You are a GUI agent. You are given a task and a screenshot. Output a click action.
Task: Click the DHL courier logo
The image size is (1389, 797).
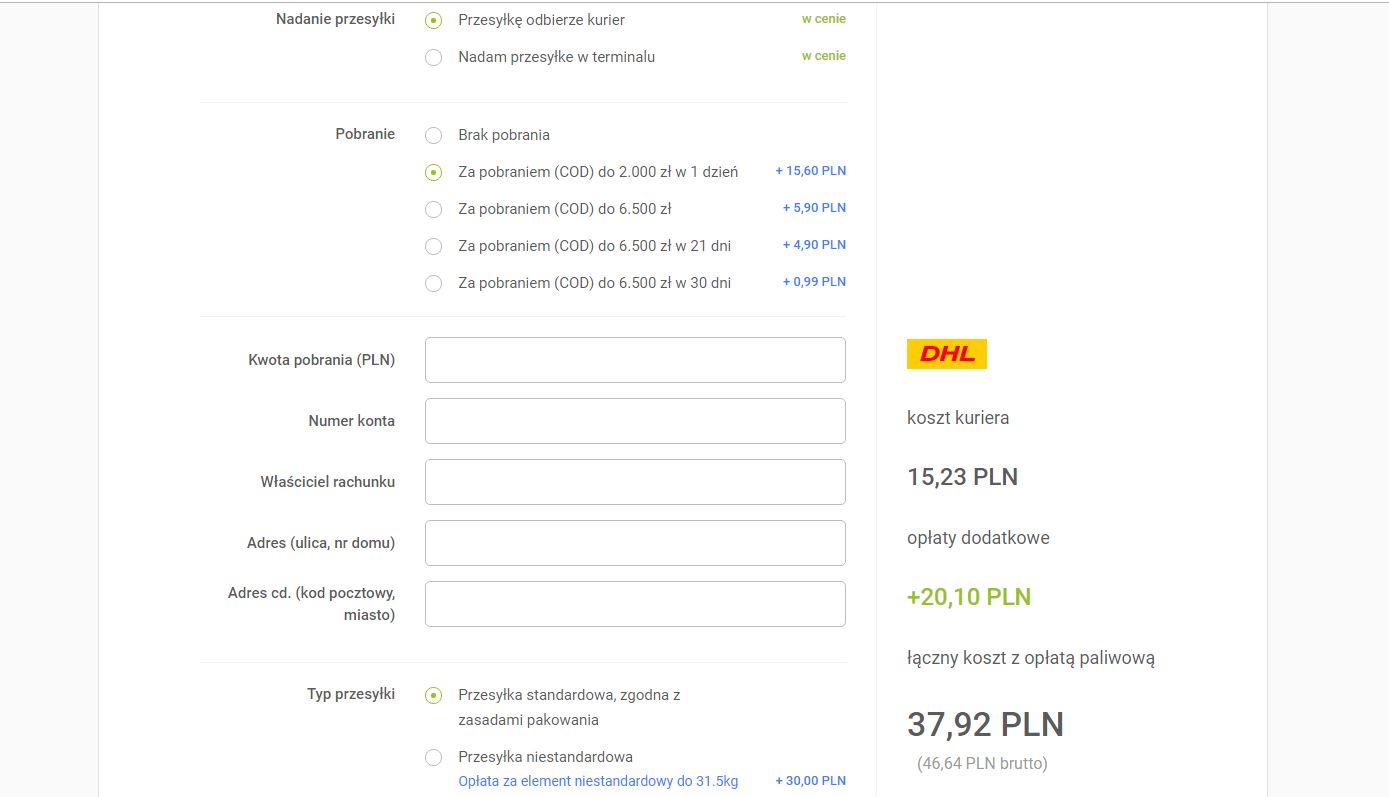click(x=946, y=354)
